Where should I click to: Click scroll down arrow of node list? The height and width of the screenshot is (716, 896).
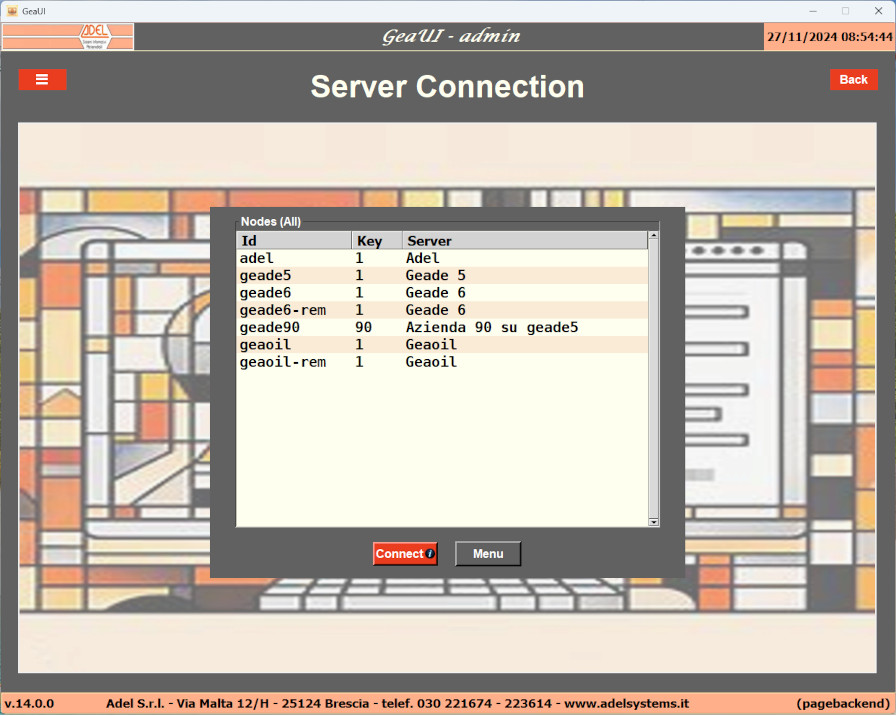654,522
